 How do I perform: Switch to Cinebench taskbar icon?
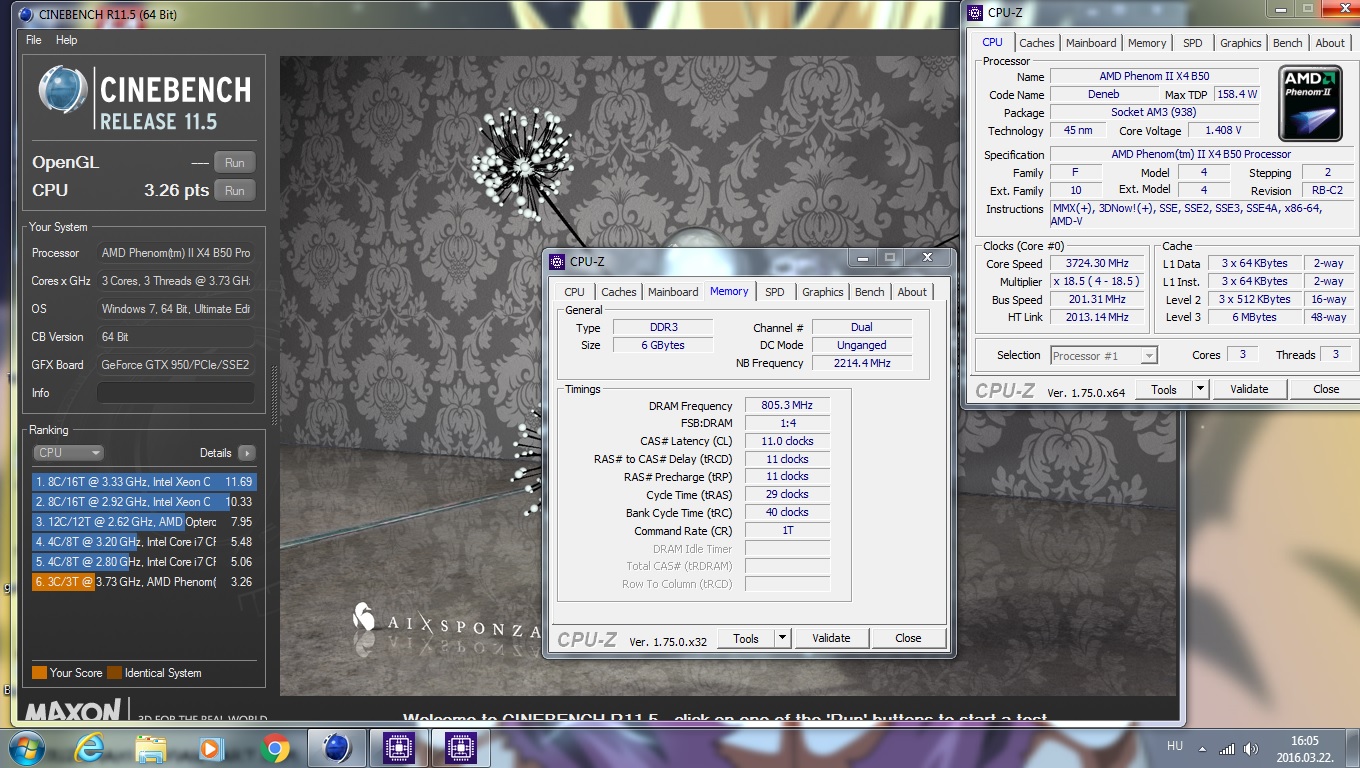point(337,747)
